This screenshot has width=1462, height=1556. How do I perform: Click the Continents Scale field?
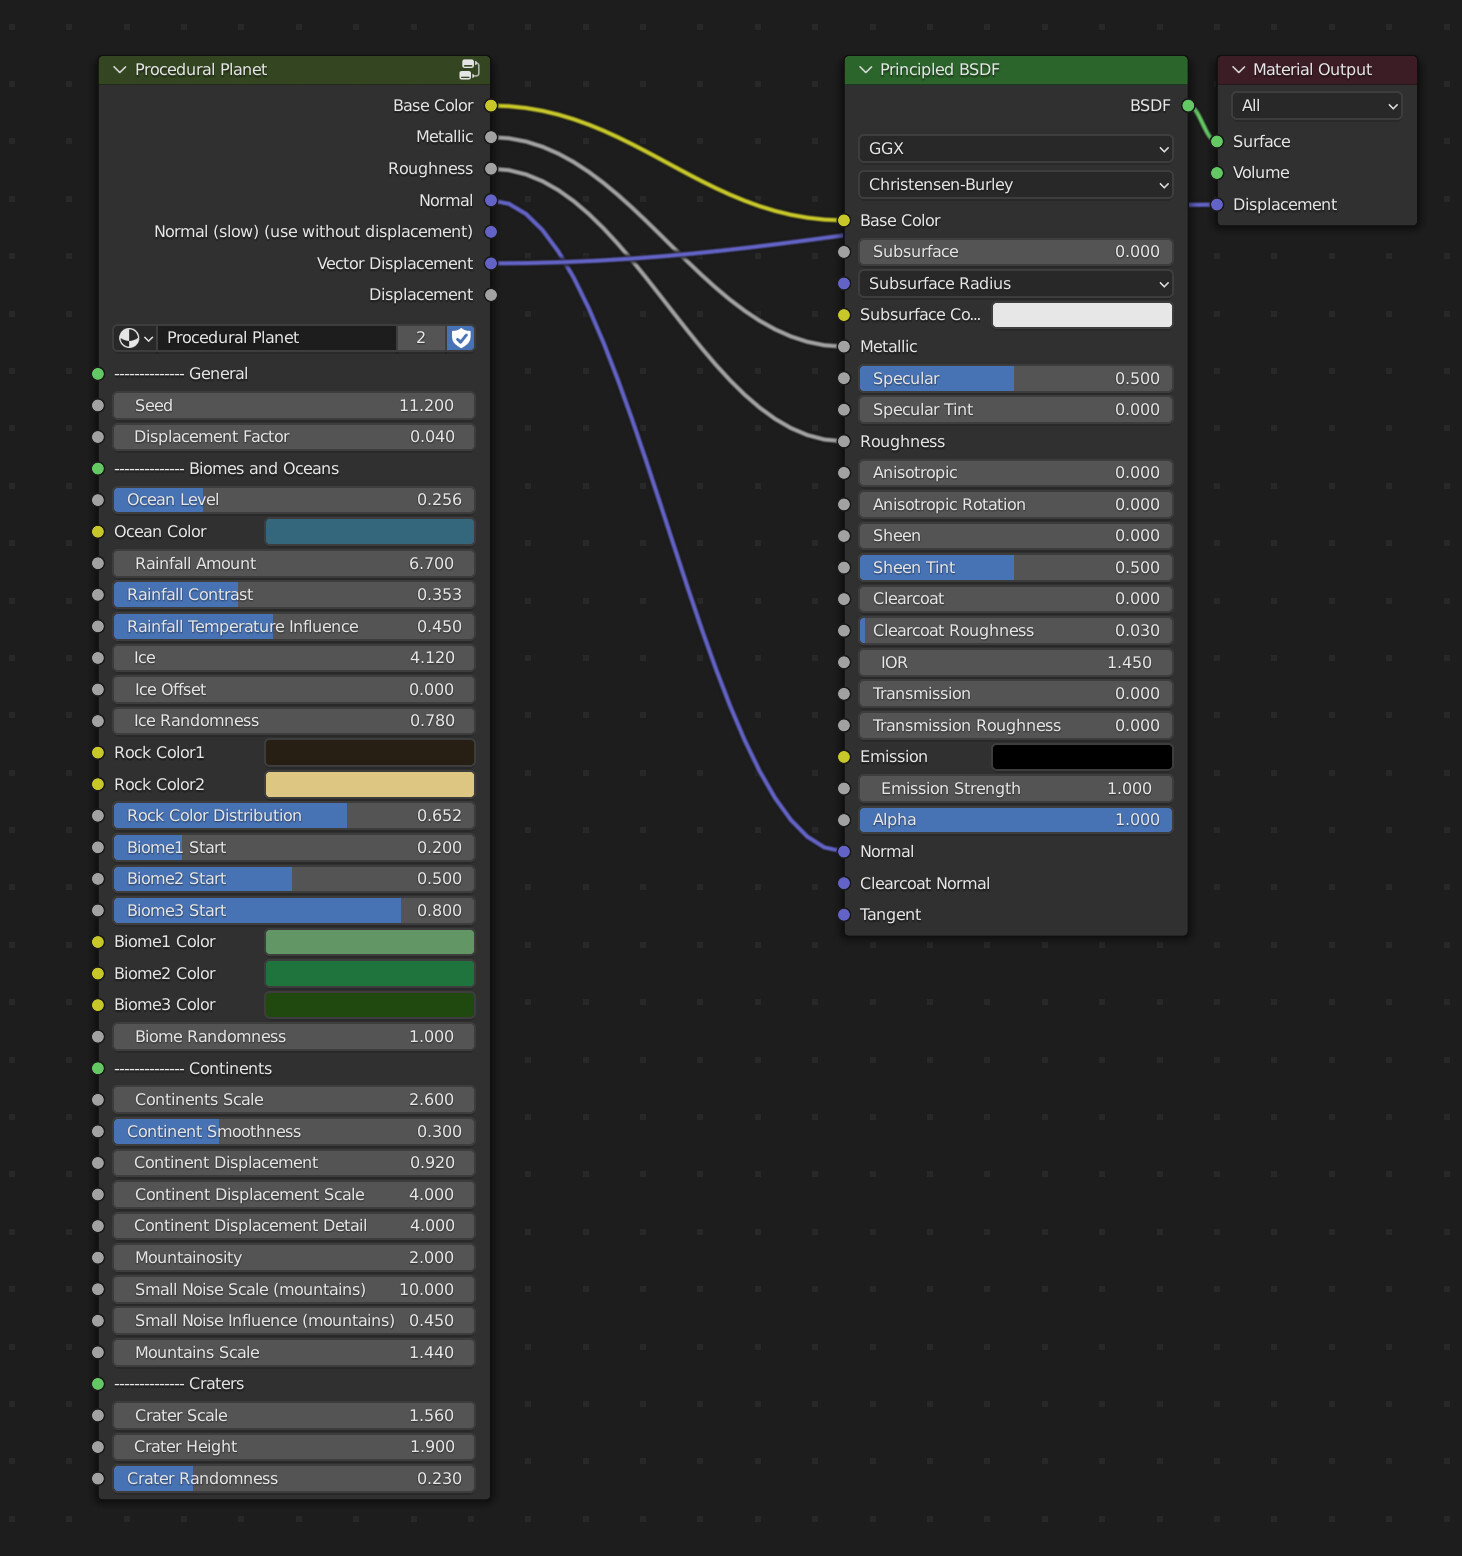click(294, 1099)
